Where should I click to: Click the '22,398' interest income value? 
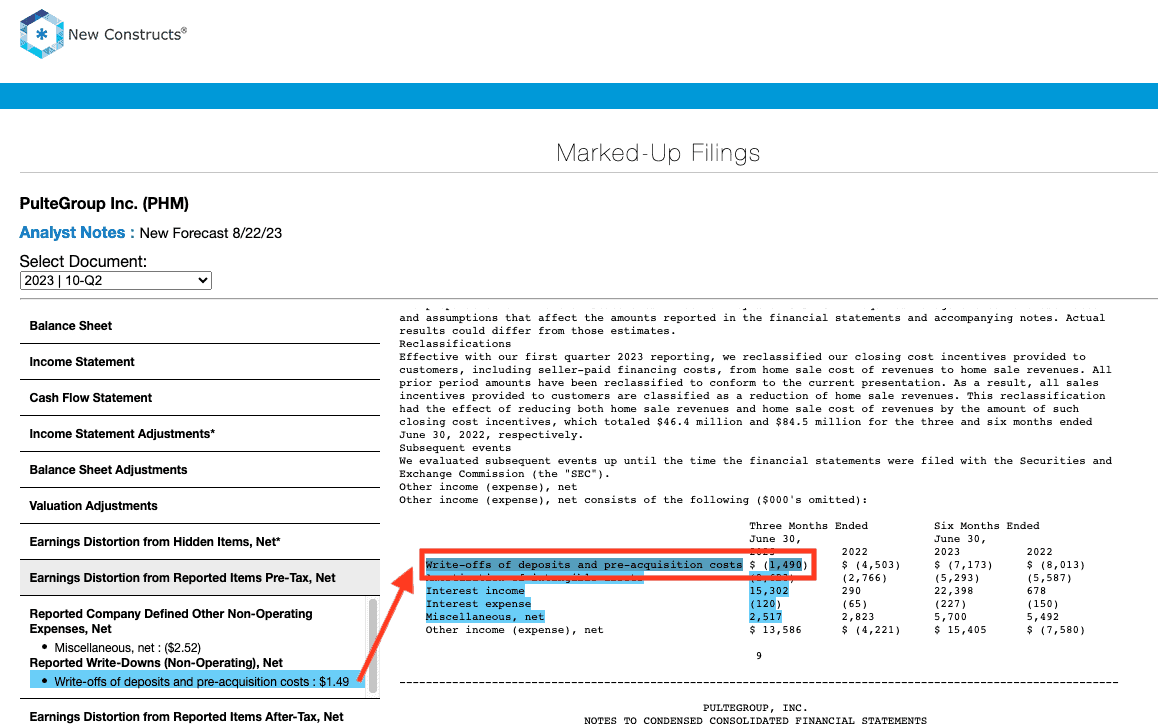coord(953,591)
